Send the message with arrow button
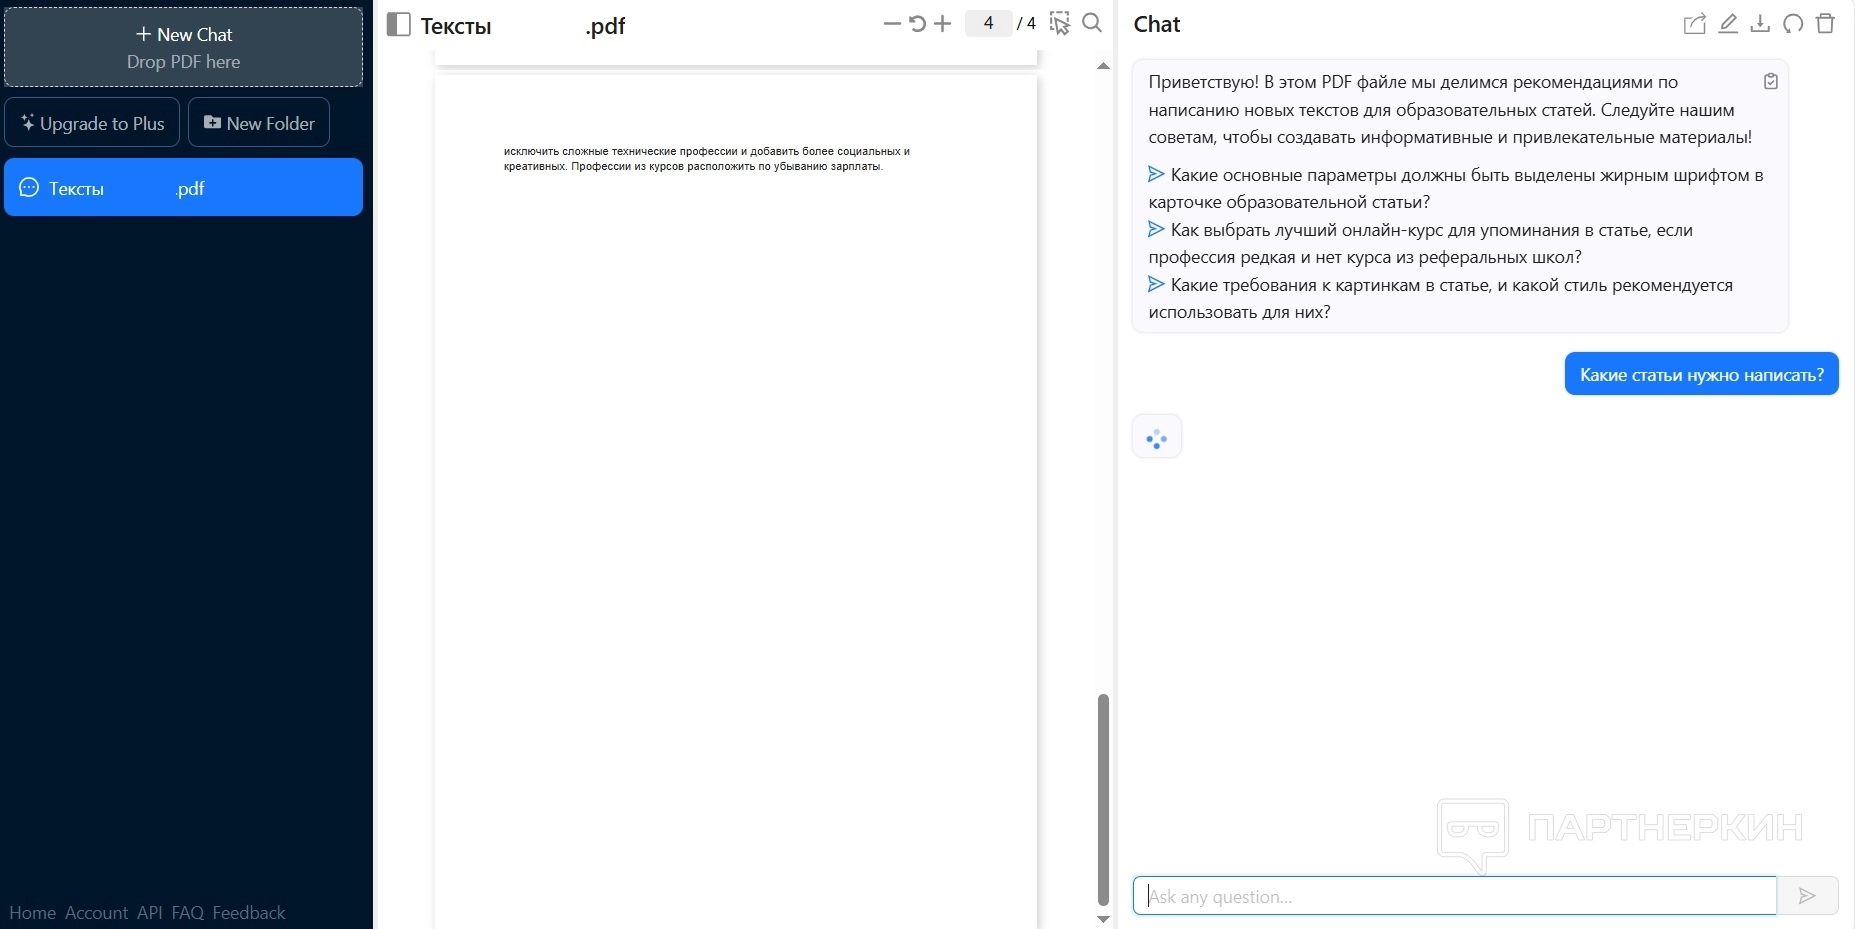This screenshot has width=1855, height=929. tap(1807, 896)
